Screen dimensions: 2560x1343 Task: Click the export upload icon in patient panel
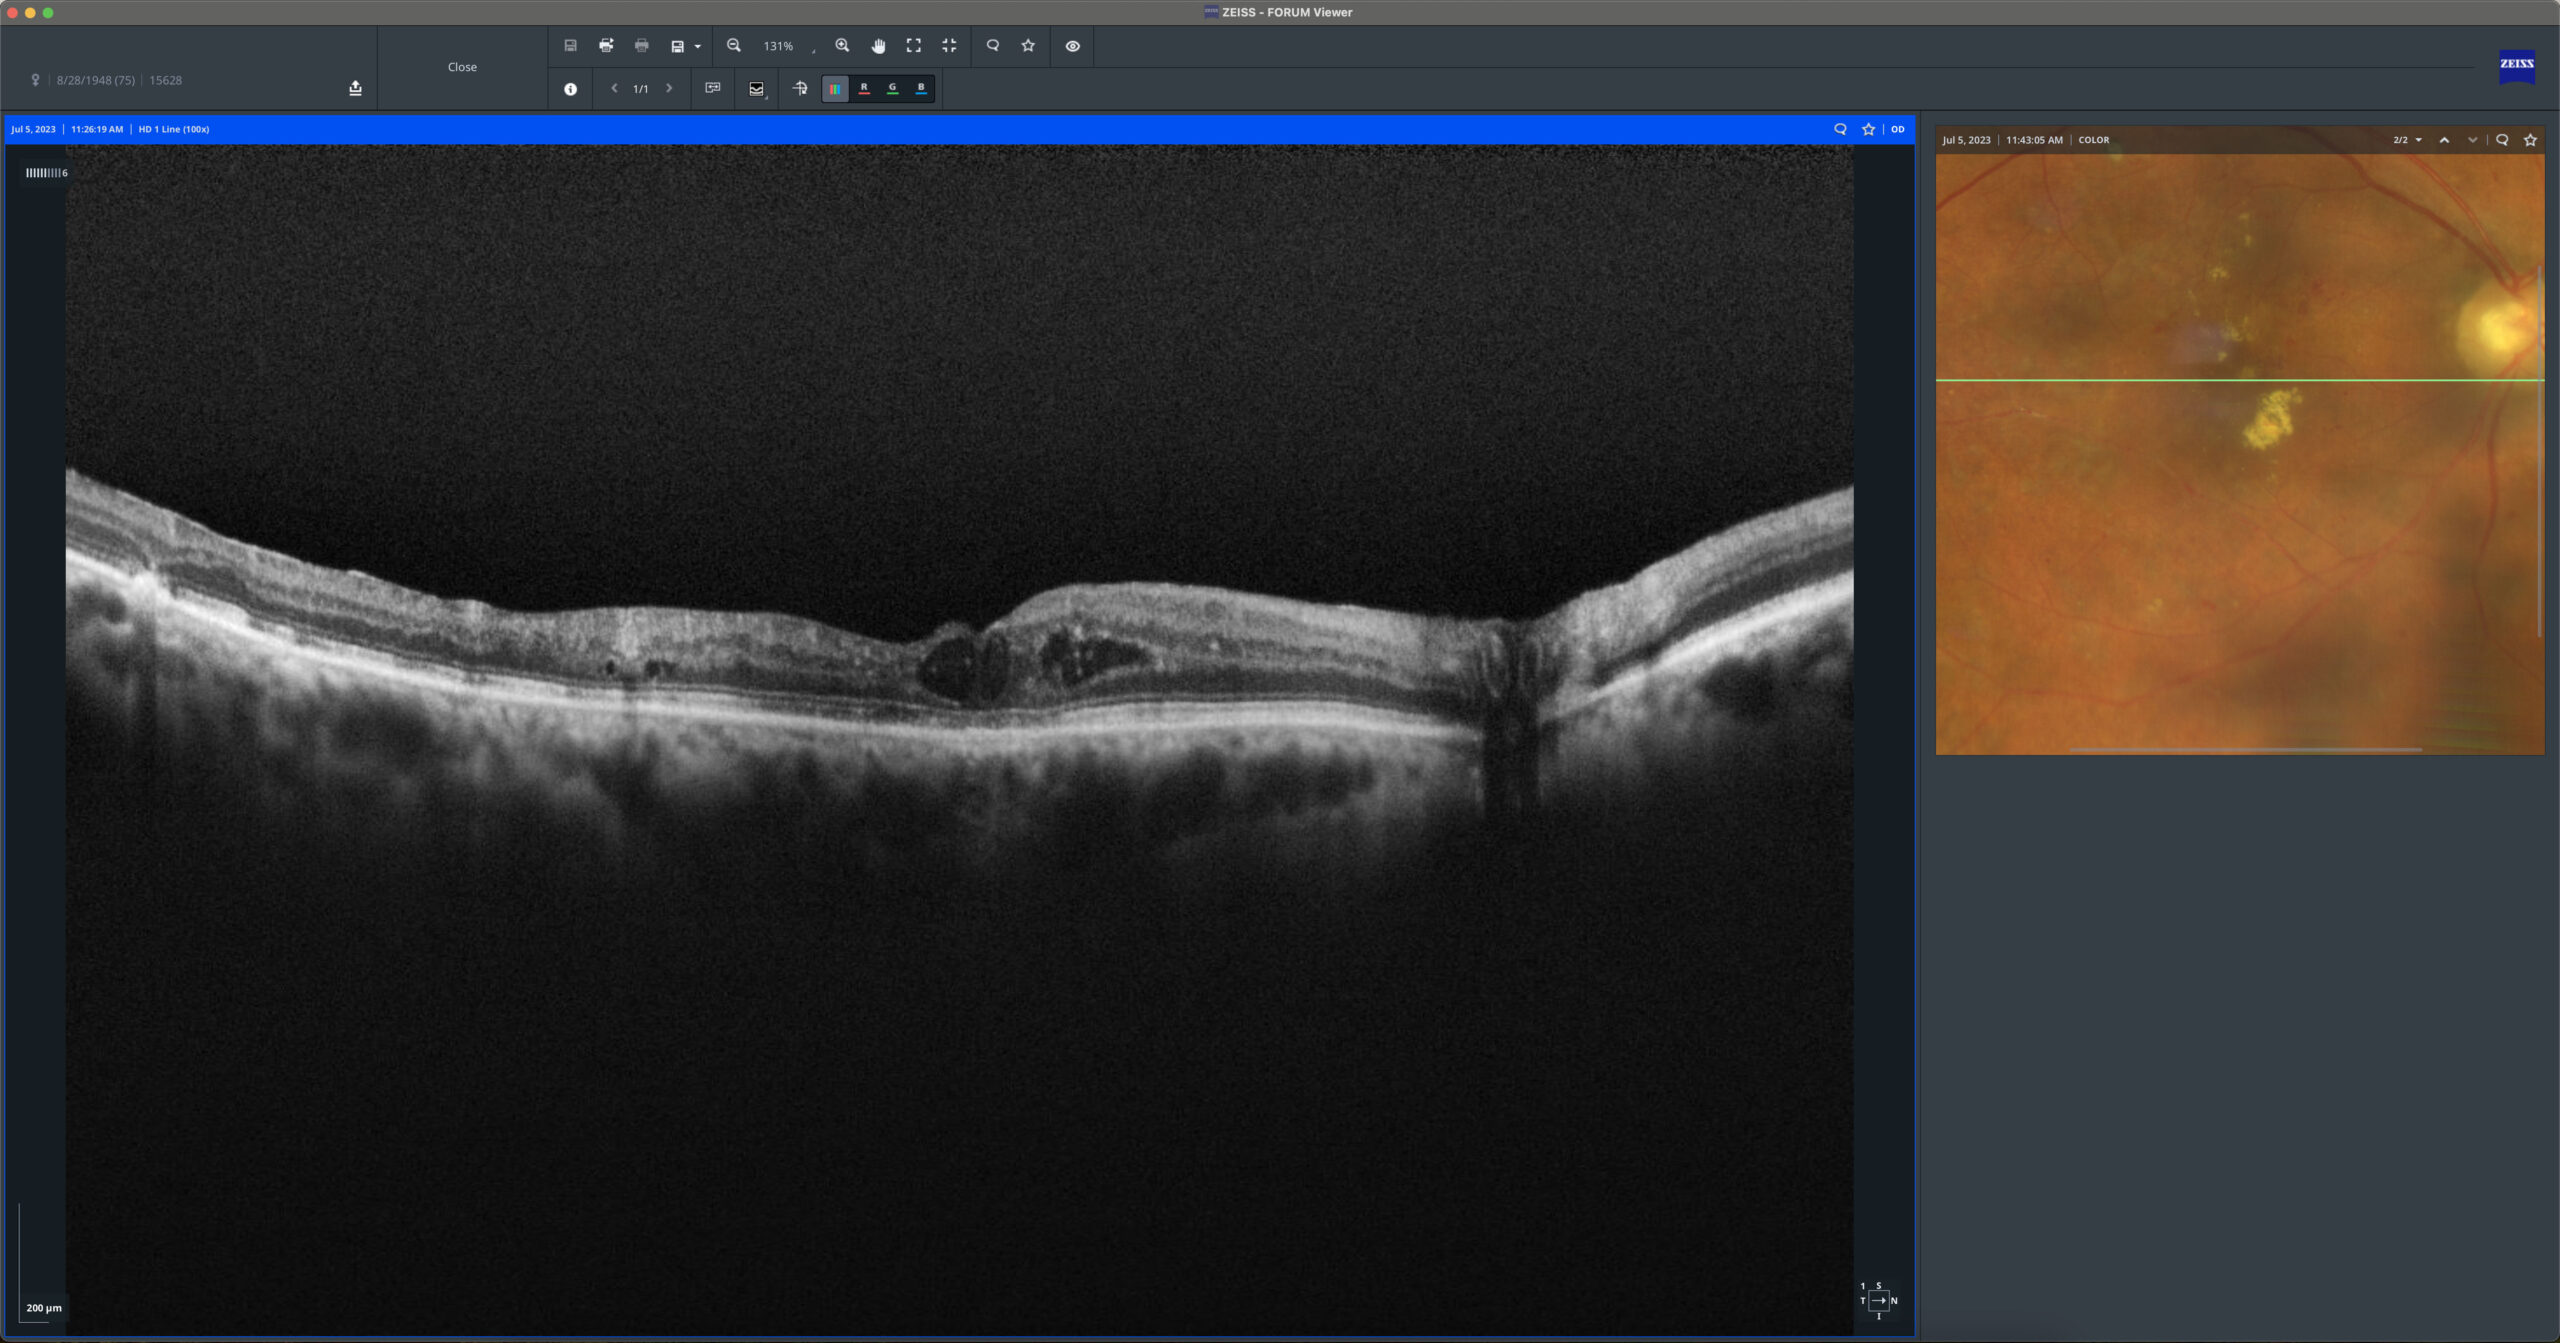pyautogui.click(x=355, y=88)
